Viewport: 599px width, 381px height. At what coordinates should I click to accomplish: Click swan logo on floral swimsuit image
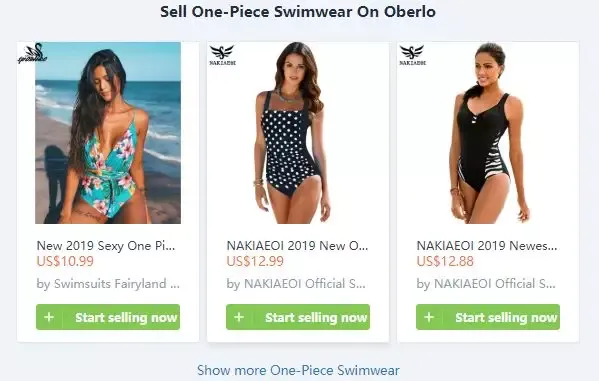click(32, 53)
